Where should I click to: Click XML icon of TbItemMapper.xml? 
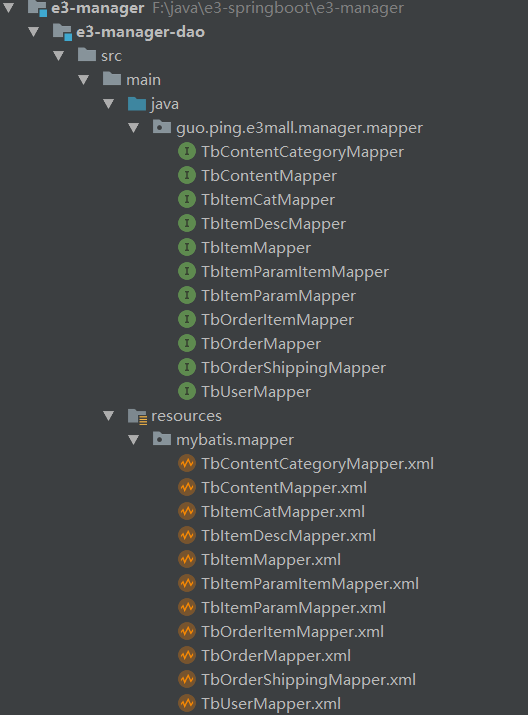pyautogui.click(x=187, y=560)
